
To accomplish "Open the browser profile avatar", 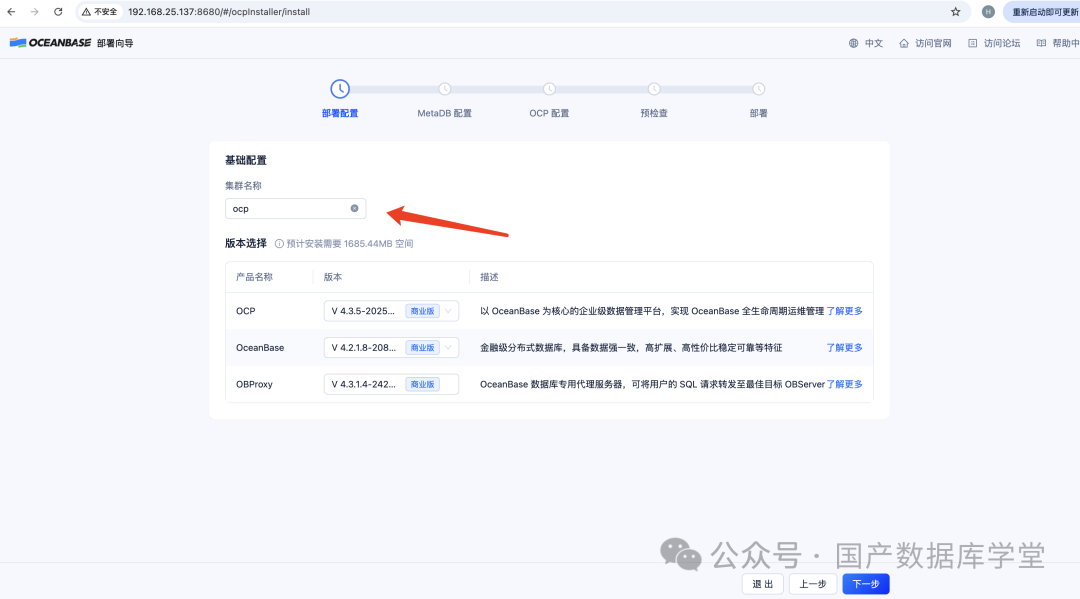I will (988, 12).
